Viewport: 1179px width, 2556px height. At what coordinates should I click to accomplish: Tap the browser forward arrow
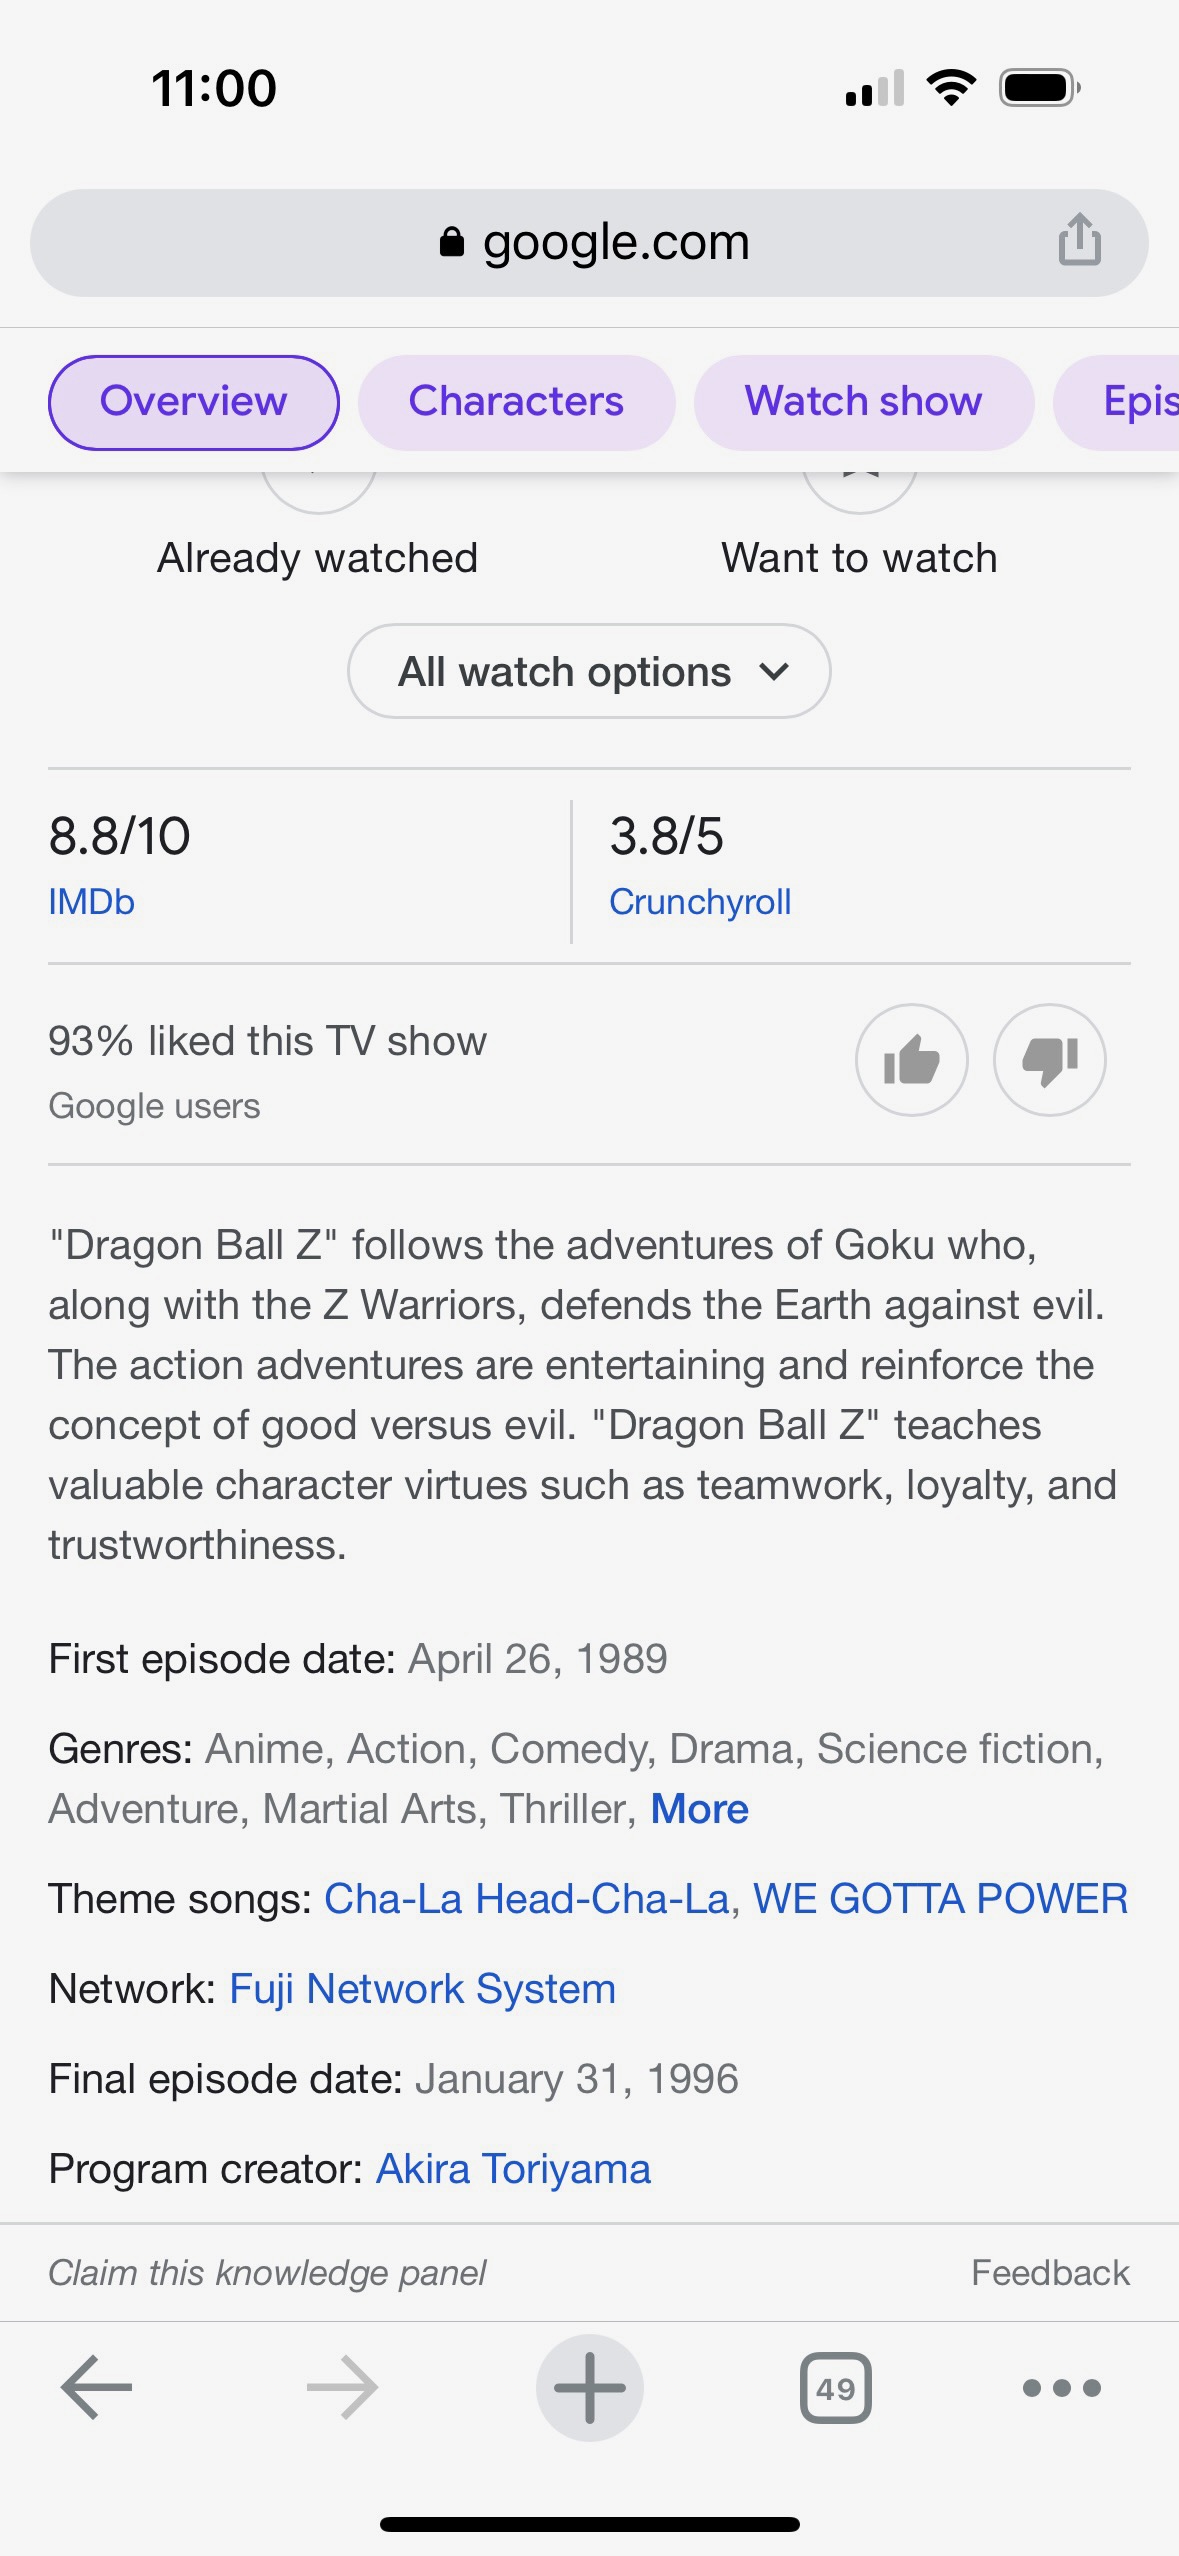pyautogui.click(x=342, y=2387)
